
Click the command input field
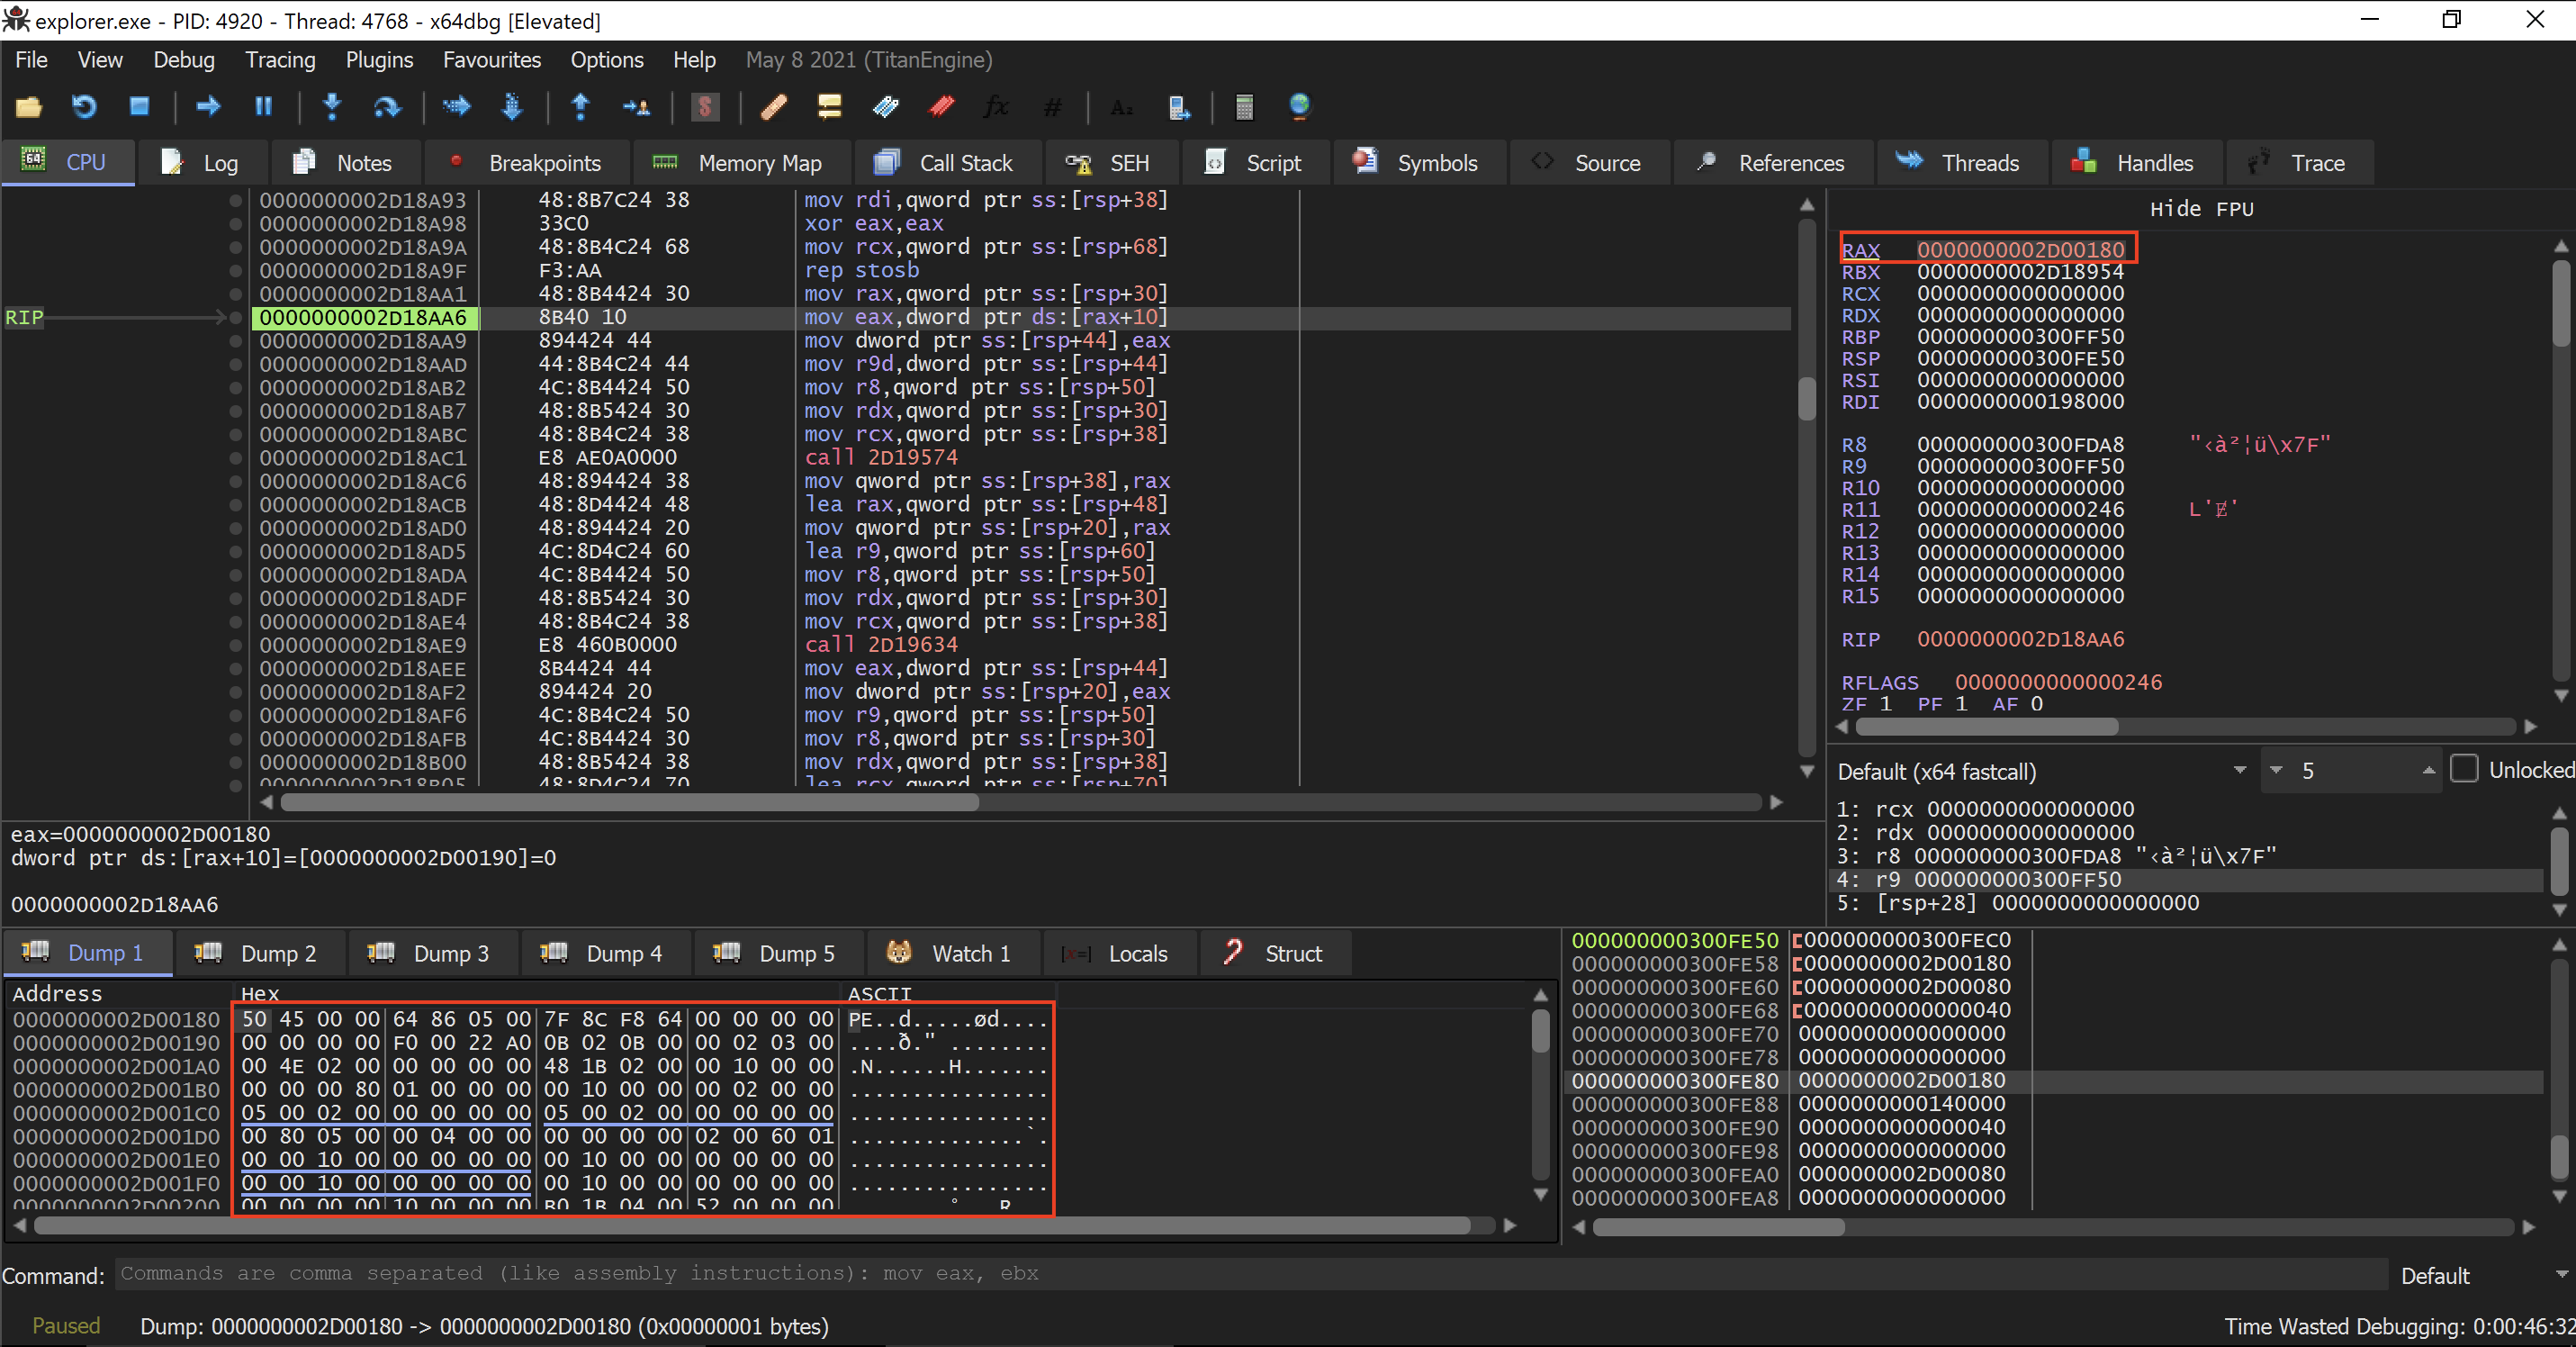click(1250, 1274)
